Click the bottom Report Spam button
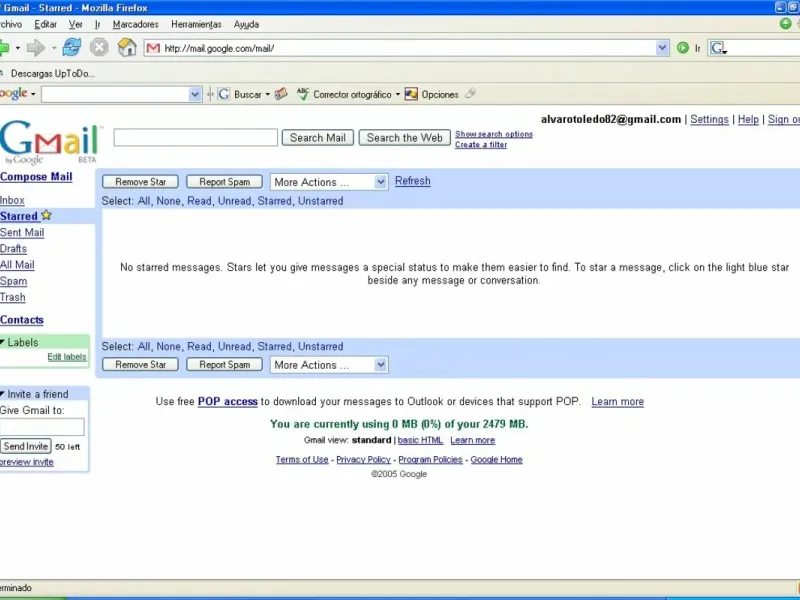The height and width of the screenshot is (600, 800). 224,364
